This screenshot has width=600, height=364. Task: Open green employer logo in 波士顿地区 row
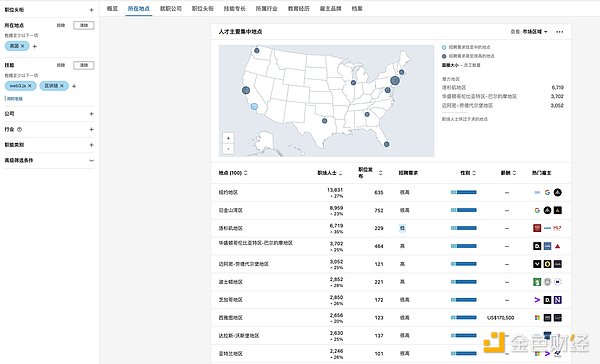(x=537, y=282)
